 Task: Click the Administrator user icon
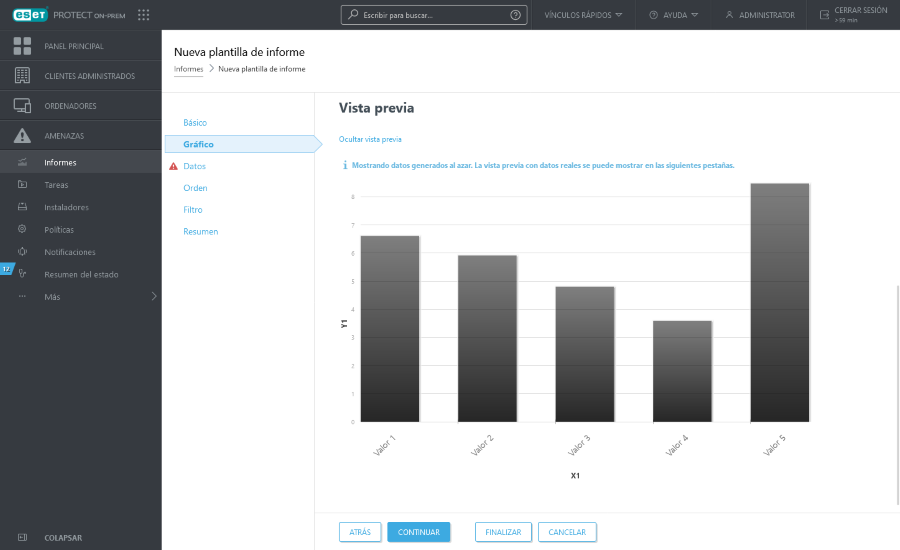tap(730, 15)
